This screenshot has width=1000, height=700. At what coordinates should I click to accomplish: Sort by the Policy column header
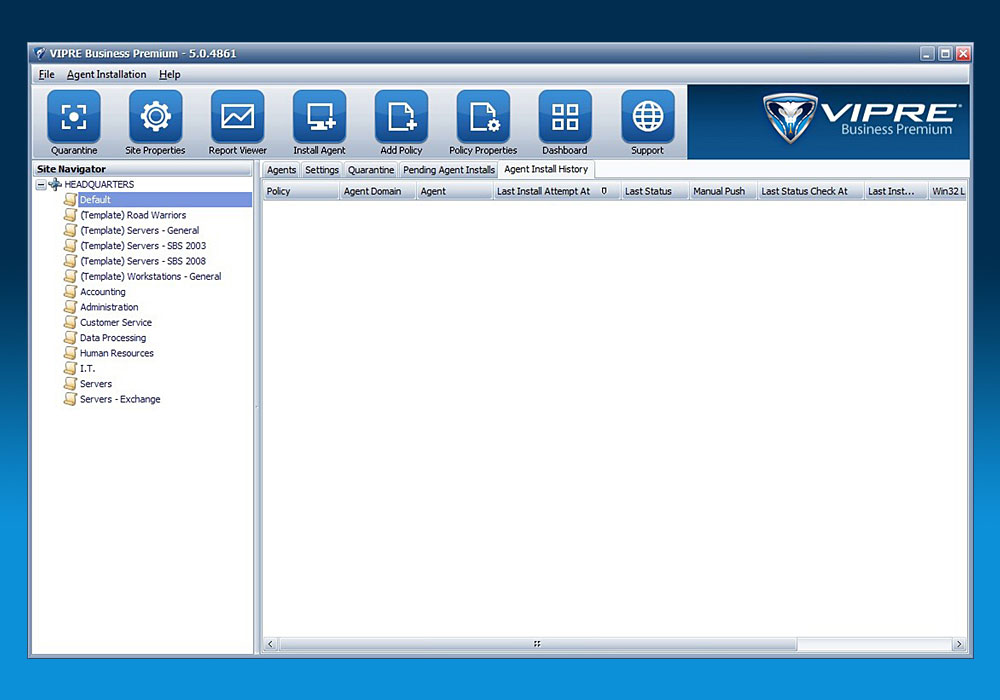tap(301, 191)
